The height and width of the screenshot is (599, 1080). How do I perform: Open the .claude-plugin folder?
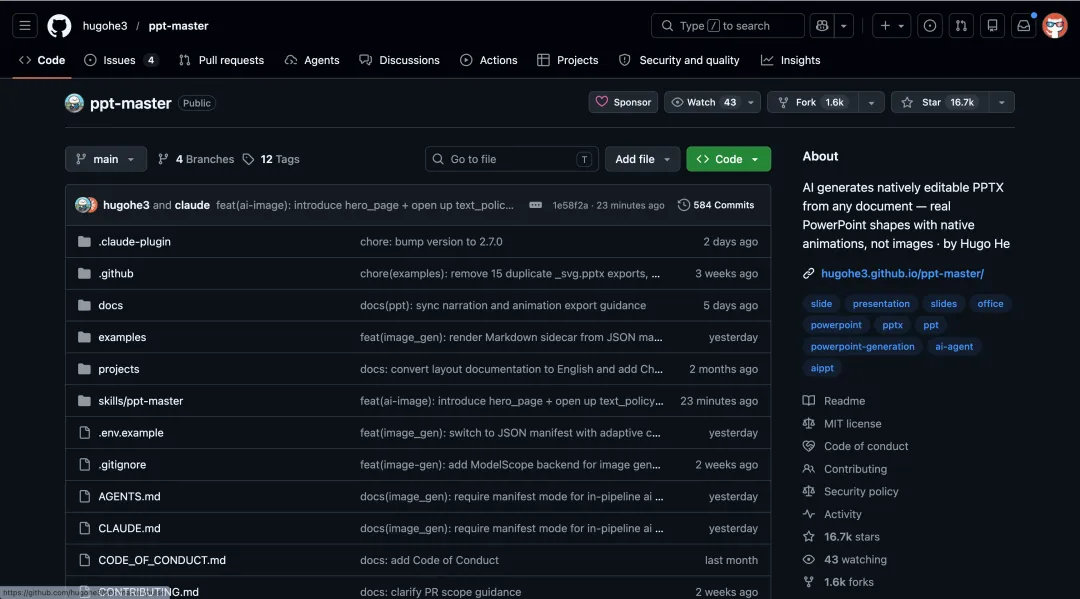click(x=134, y=242)
